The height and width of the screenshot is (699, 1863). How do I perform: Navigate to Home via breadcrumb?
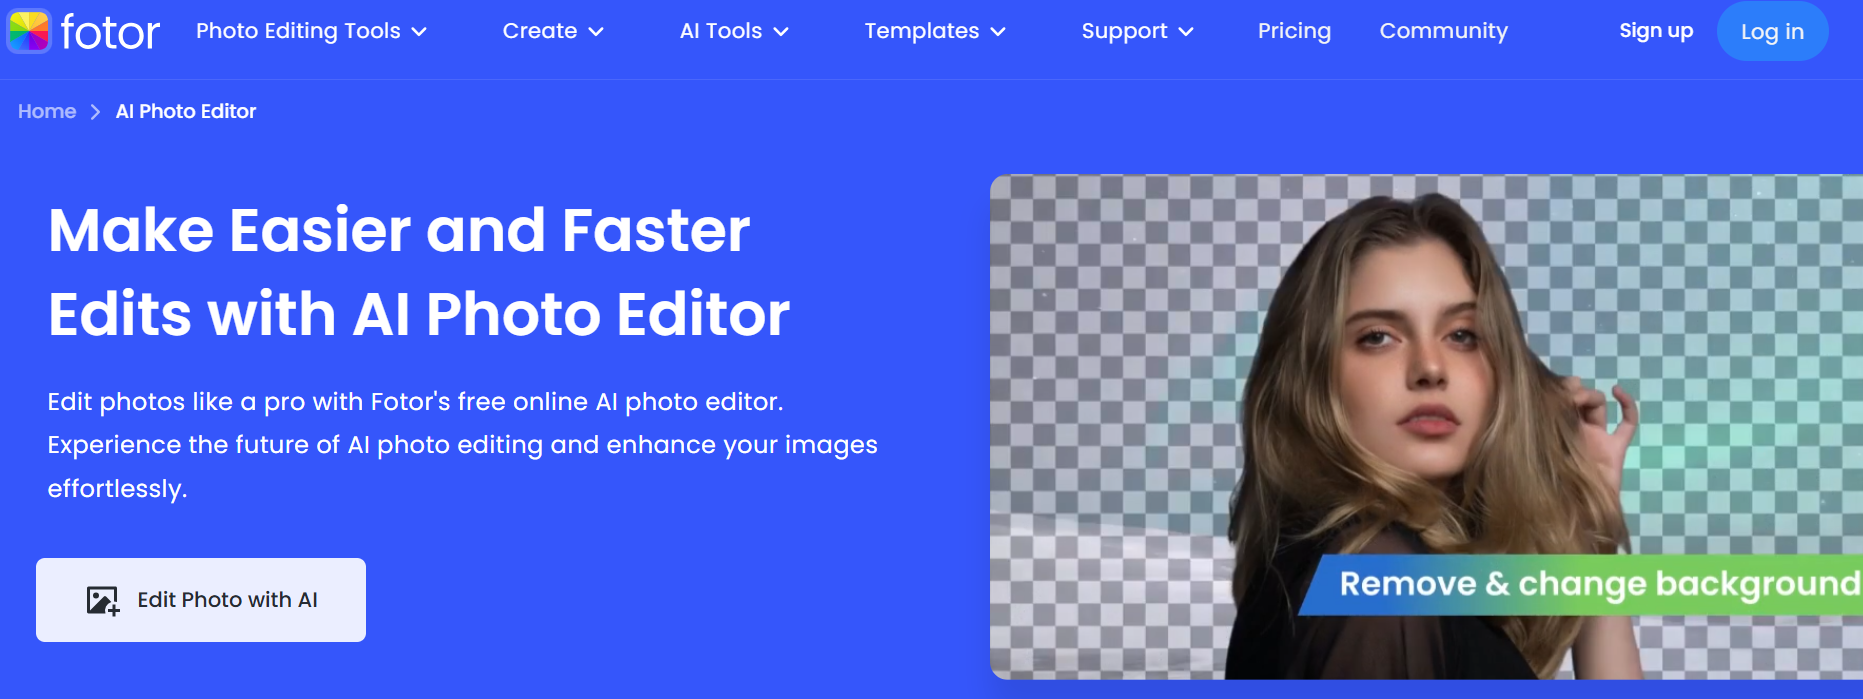click(x=47, y=111)
